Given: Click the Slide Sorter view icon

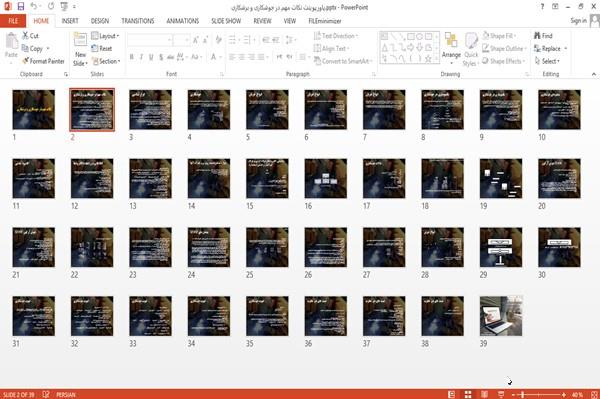Looking at the screenshot, I should pos(468,394).
